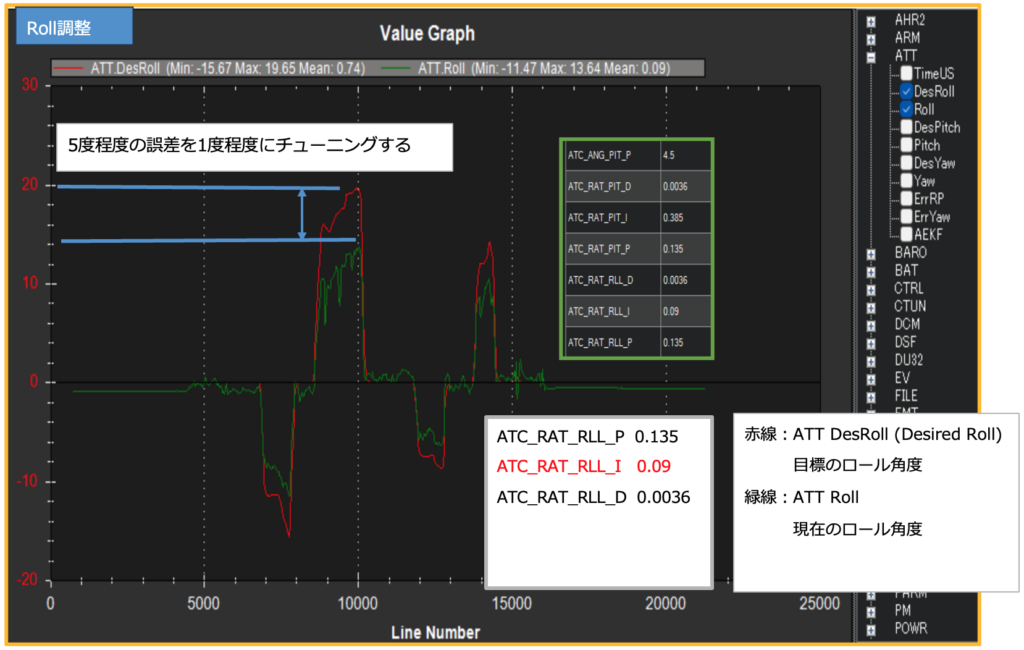Click the Line Number axis label
Viewport: 1024px width, 650px height.
[x=435, y=632]
